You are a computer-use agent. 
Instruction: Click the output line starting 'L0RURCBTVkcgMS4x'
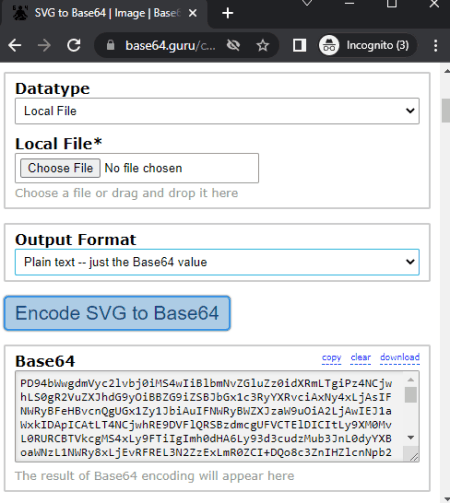(206, 438)
